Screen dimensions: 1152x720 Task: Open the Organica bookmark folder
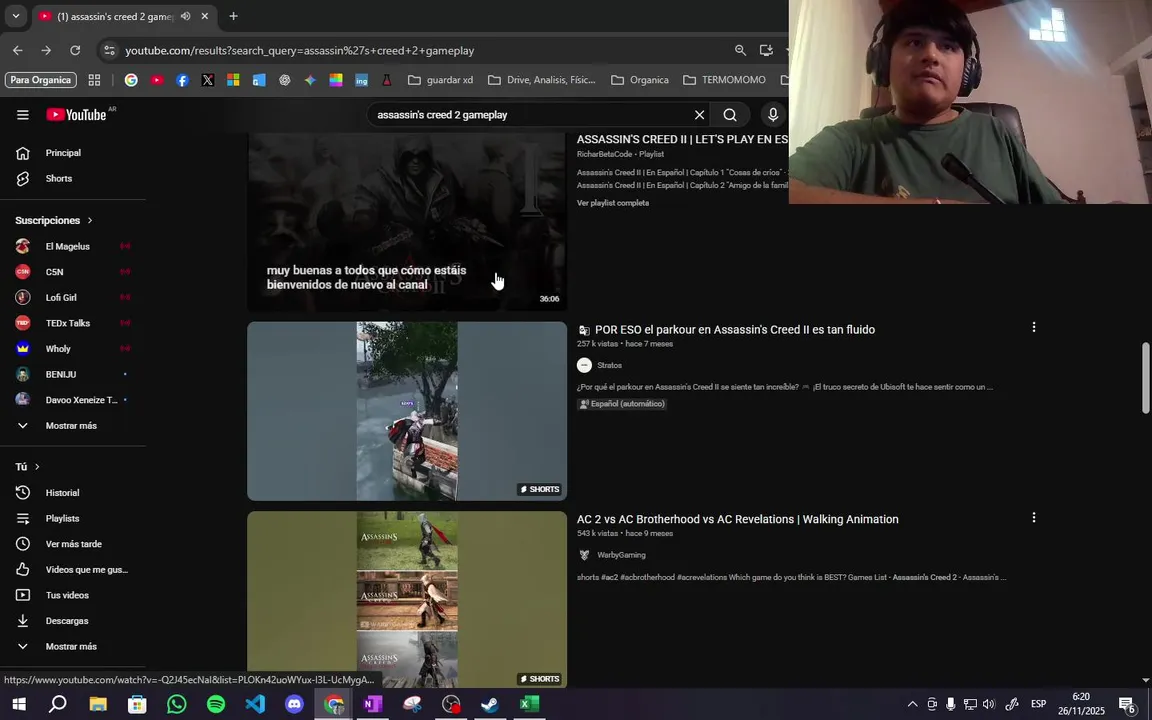[x=640, y=80]
